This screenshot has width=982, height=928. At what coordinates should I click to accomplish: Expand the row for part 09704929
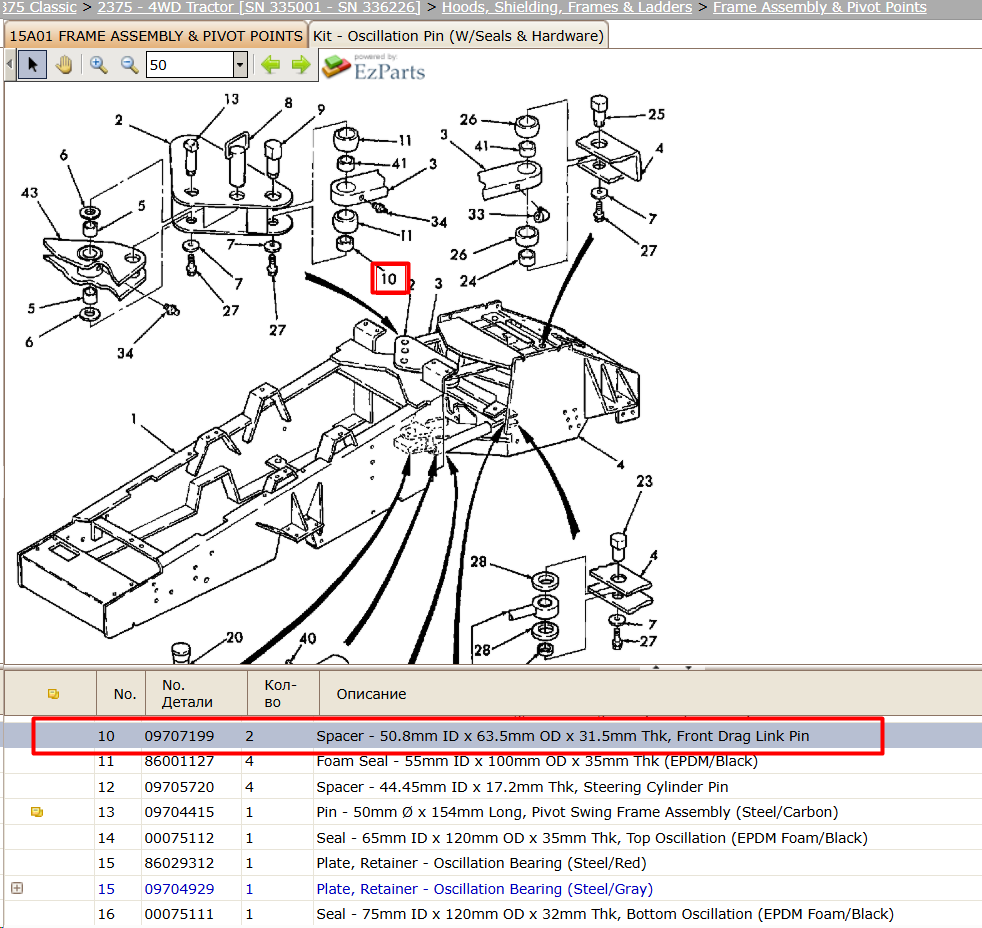[17, 888]
